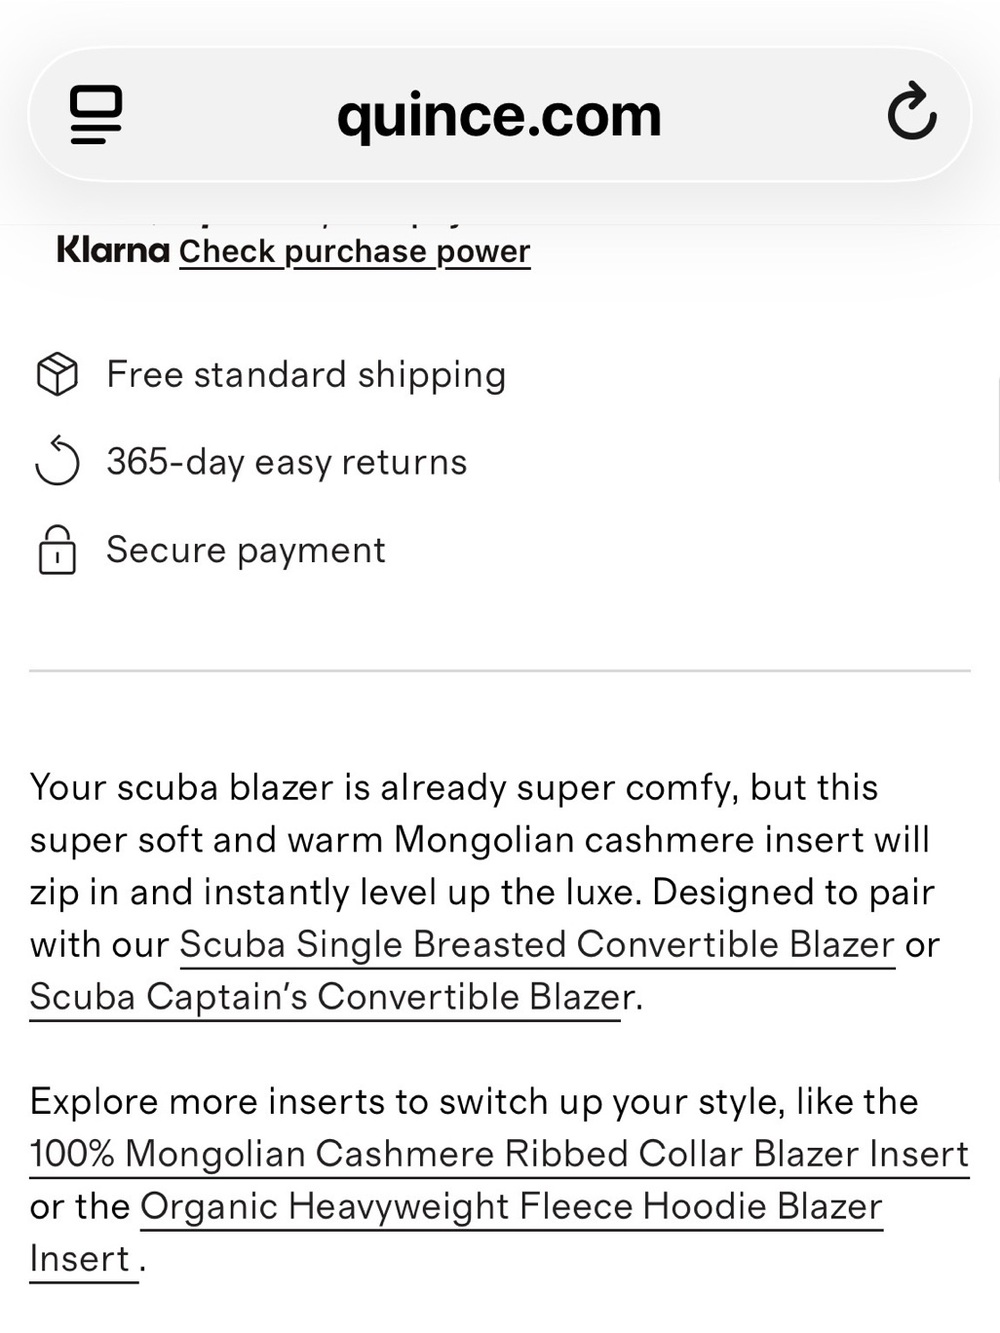Click the trailing 'Insert' link word
Viewport: 1000px width, 1333px height.
80,1259
